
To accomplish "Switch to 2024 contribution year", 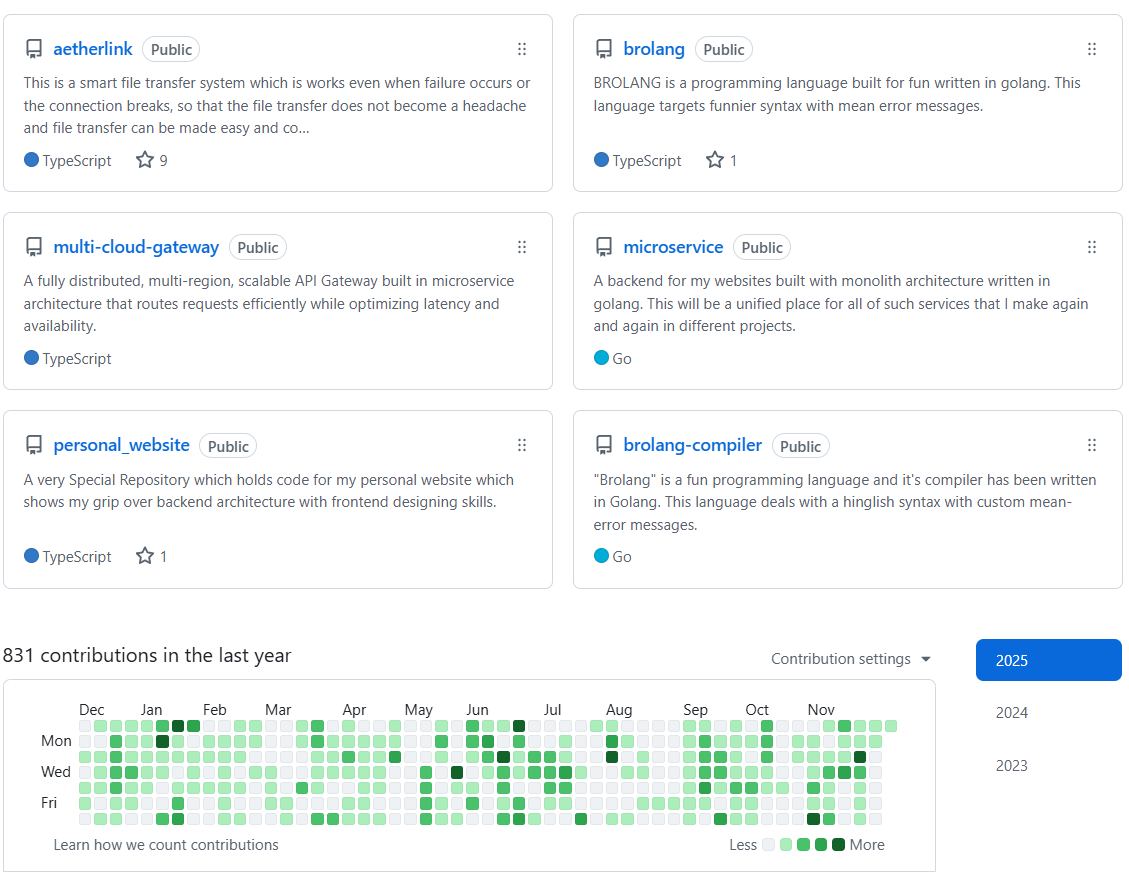I will [1012, 713].
